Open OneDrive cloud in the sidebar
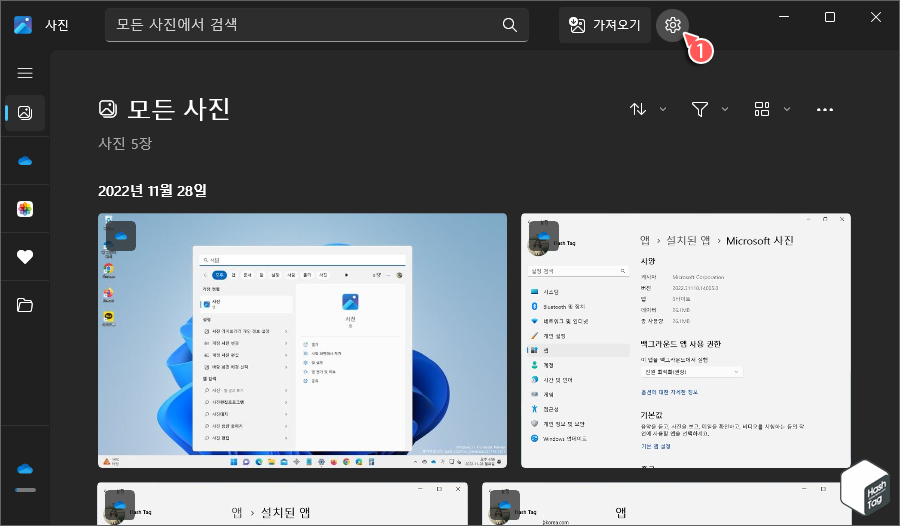The width and height of the screenshot is (900, 526). 25,161
